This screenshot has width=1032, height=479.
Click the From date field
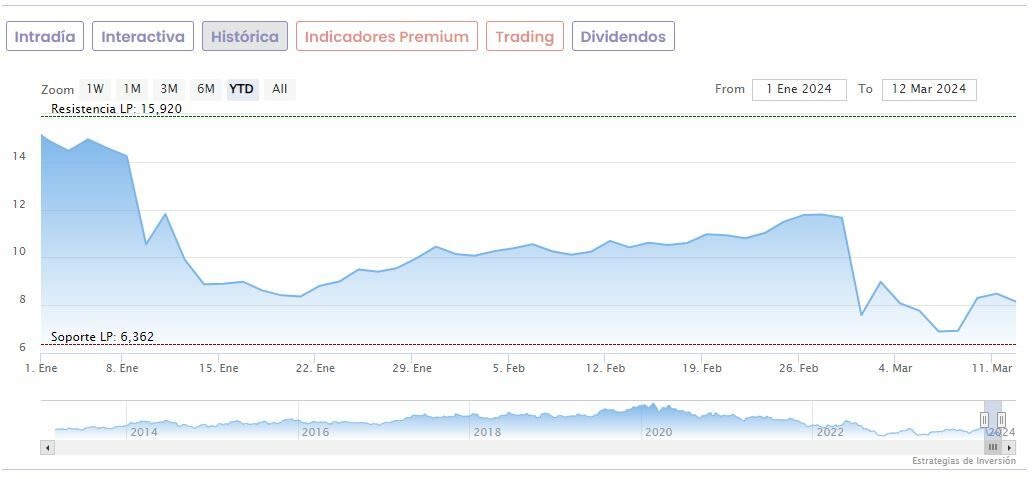click(x=799, y=89)
